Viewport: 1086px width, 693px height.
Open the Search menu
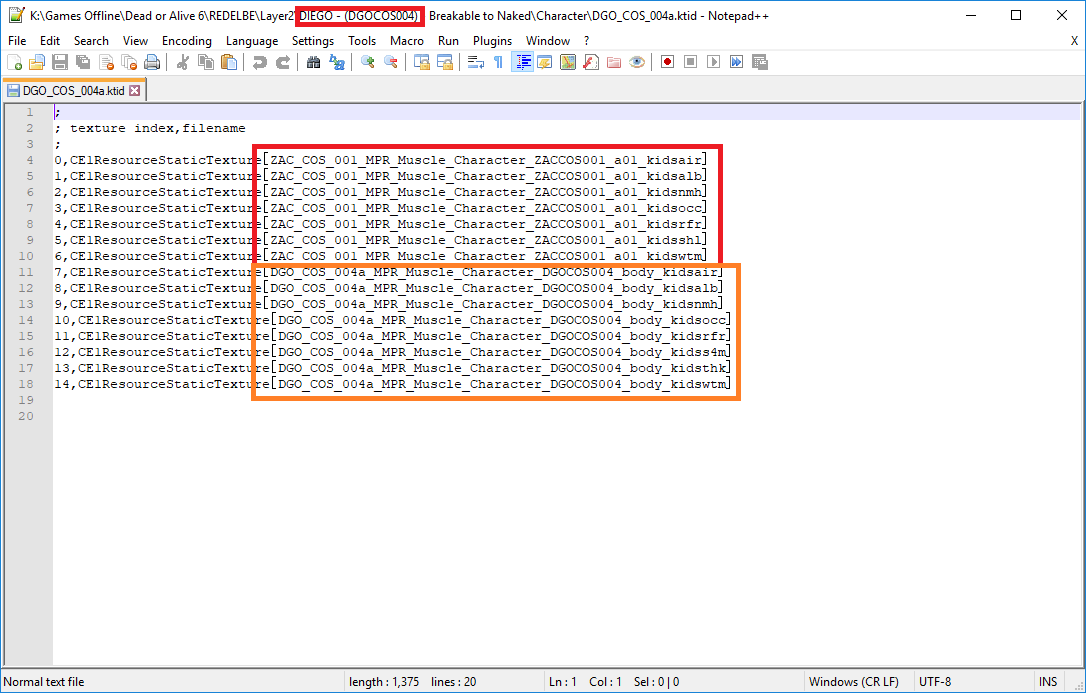click(x=91, y=41)
